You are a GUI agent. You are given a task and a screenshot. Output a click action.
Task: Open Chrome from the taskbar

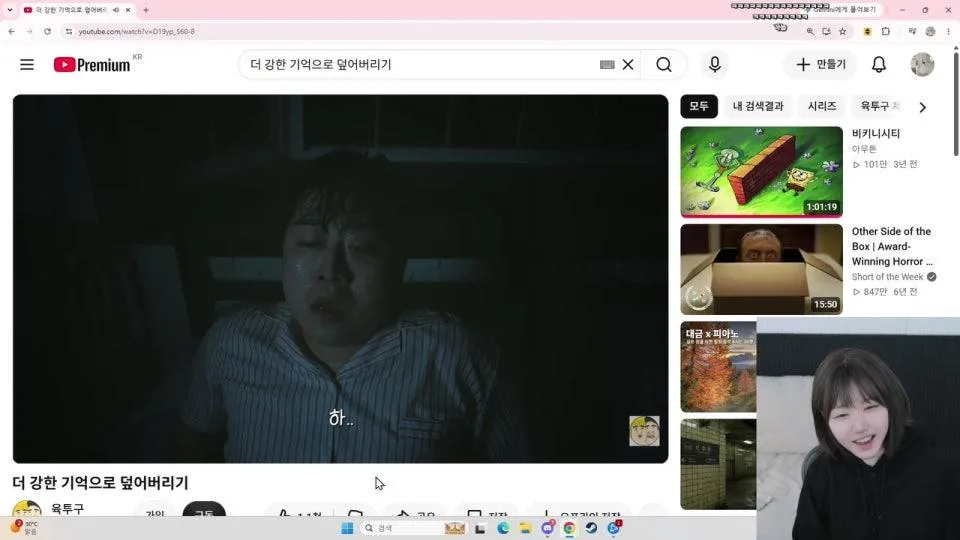[x=569, y=528]
